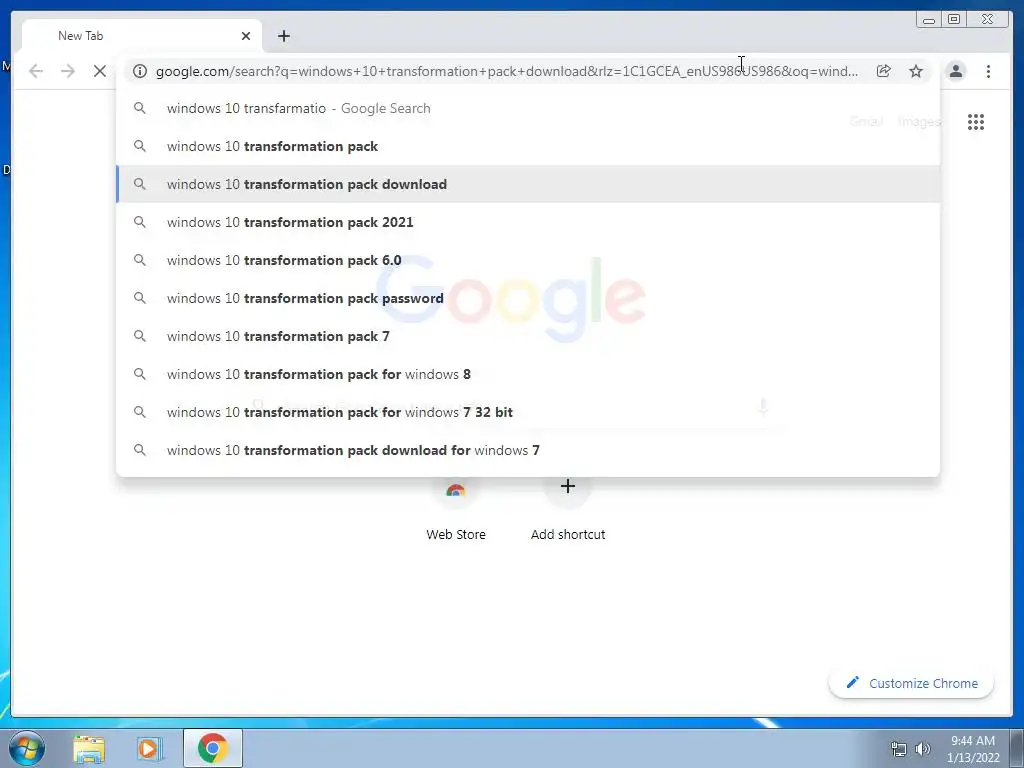1024x768 pixels.
Task: Select 'windows 10 transfarmatio - Google Search' suggestion
Action: (528, 108)
